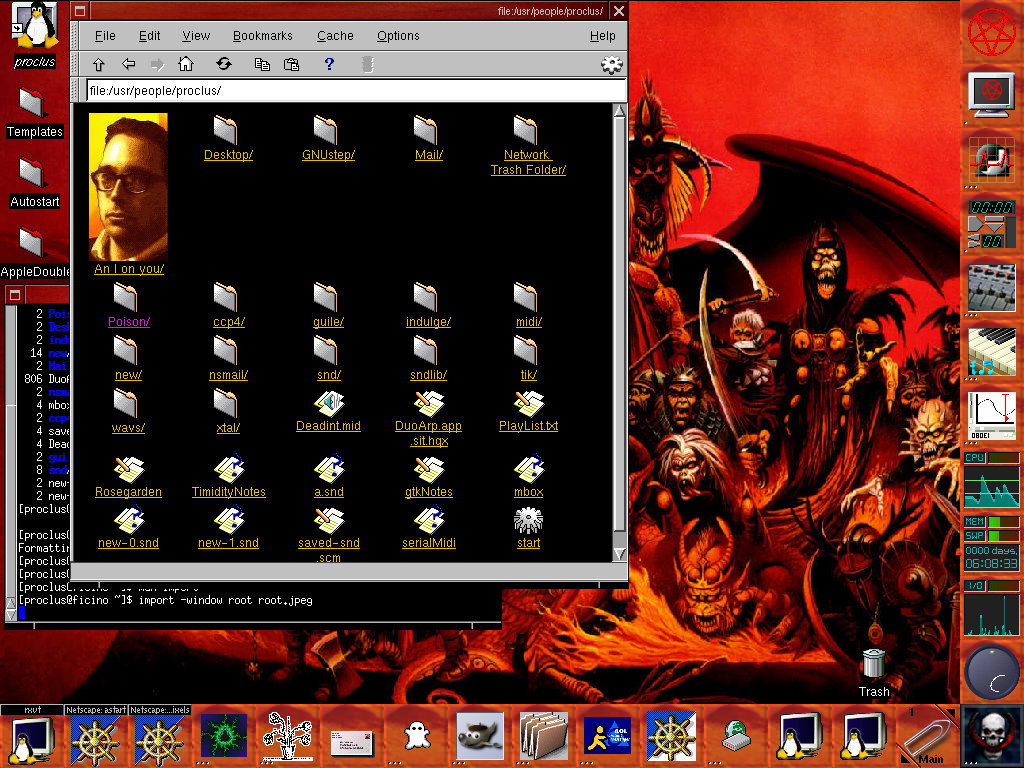Open the Cache menu
The width and height of the screenshot is (1024, 768).
click(x=335, y=36)
